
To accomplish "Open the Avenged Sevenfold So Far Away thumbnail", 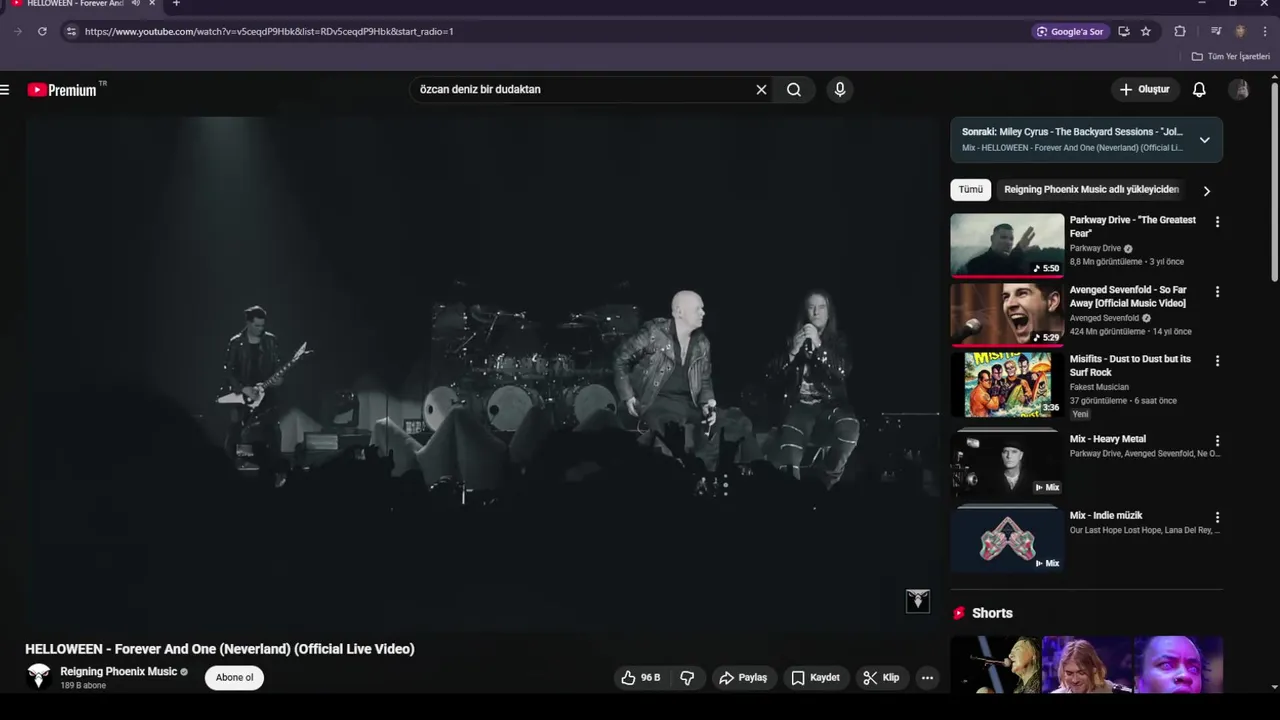I will (1007, 315).
